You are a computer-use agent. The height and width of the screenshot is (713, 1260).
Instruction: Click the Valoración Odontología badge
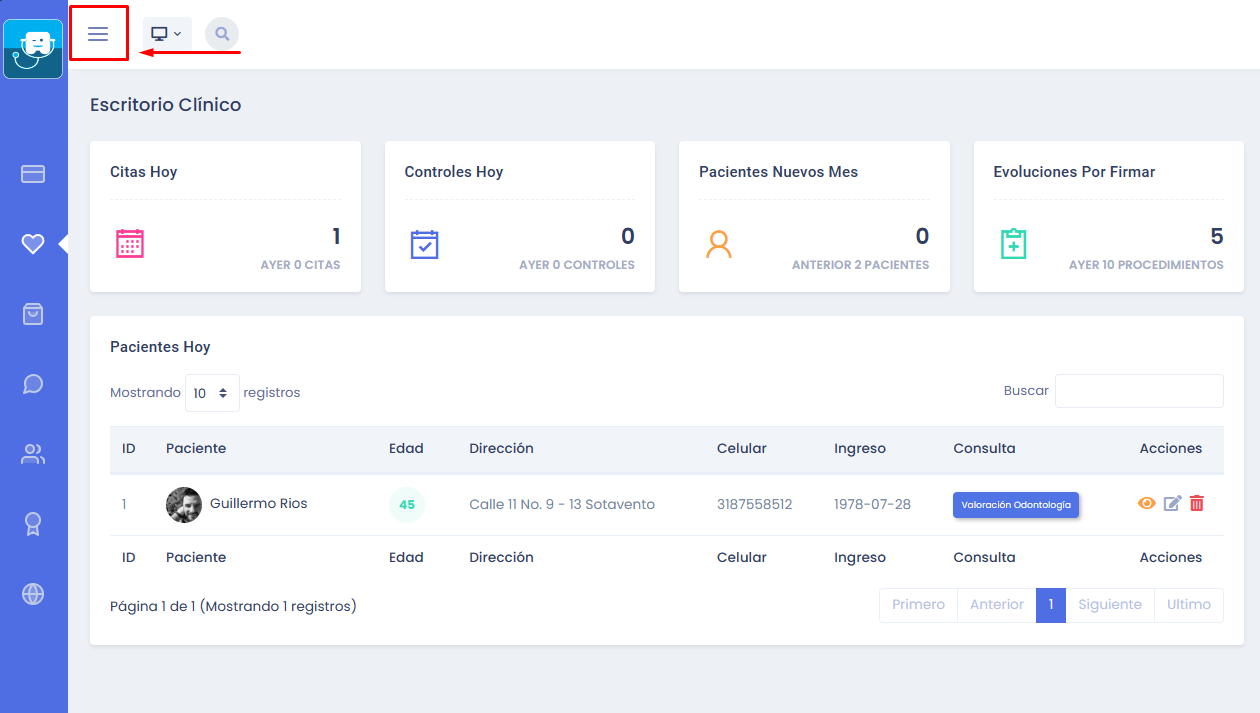[x=1015, y=505]
